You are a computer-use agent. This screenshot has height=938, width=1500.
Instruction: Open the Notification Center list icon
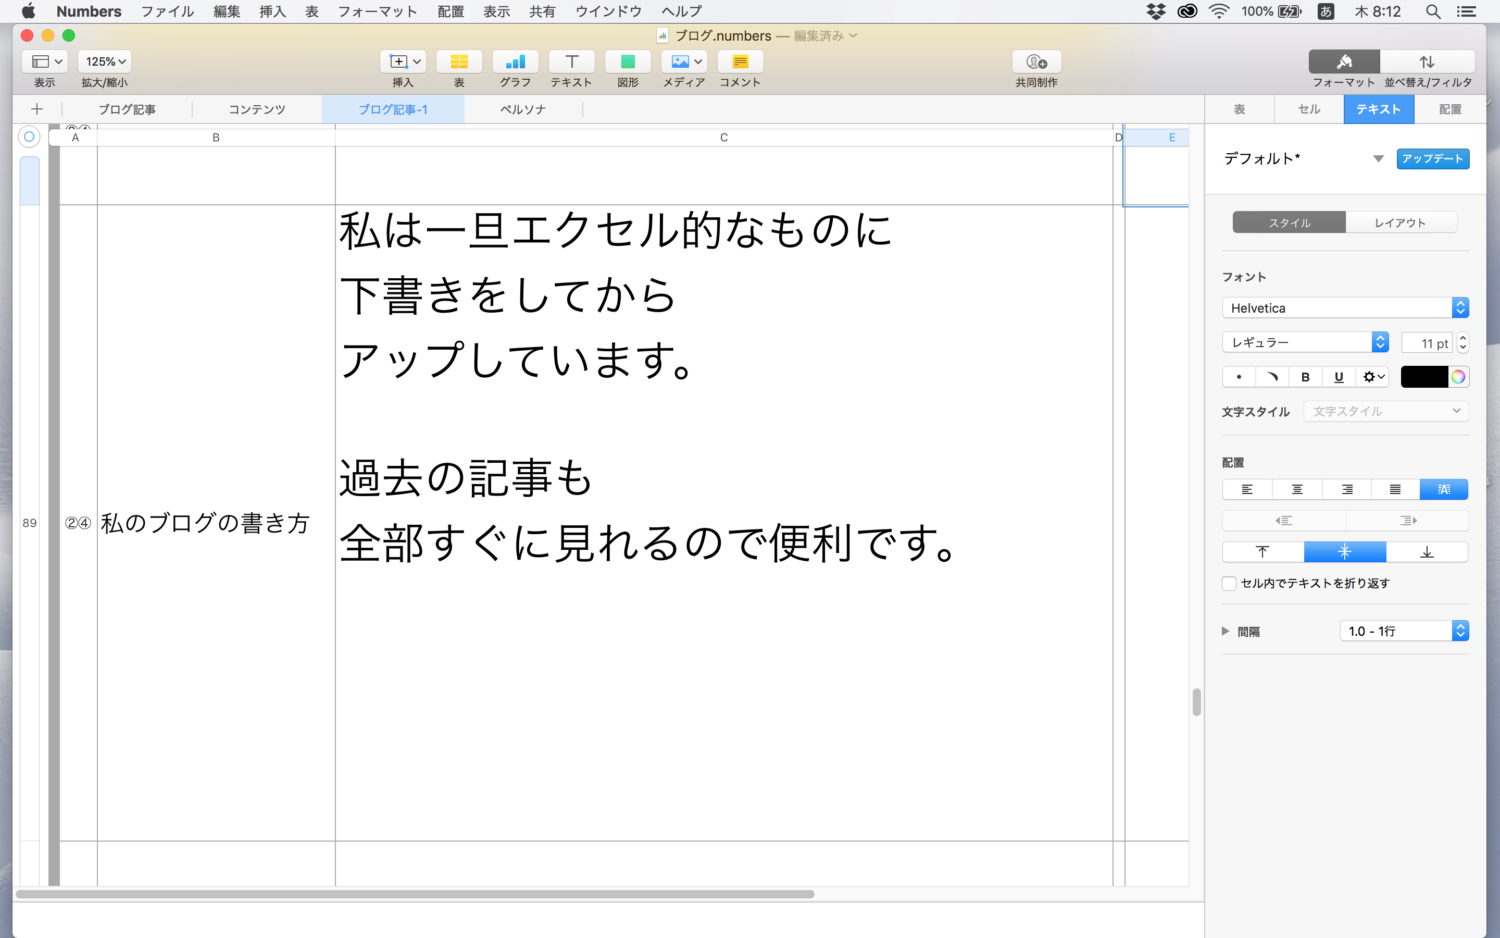(1466, 11)
